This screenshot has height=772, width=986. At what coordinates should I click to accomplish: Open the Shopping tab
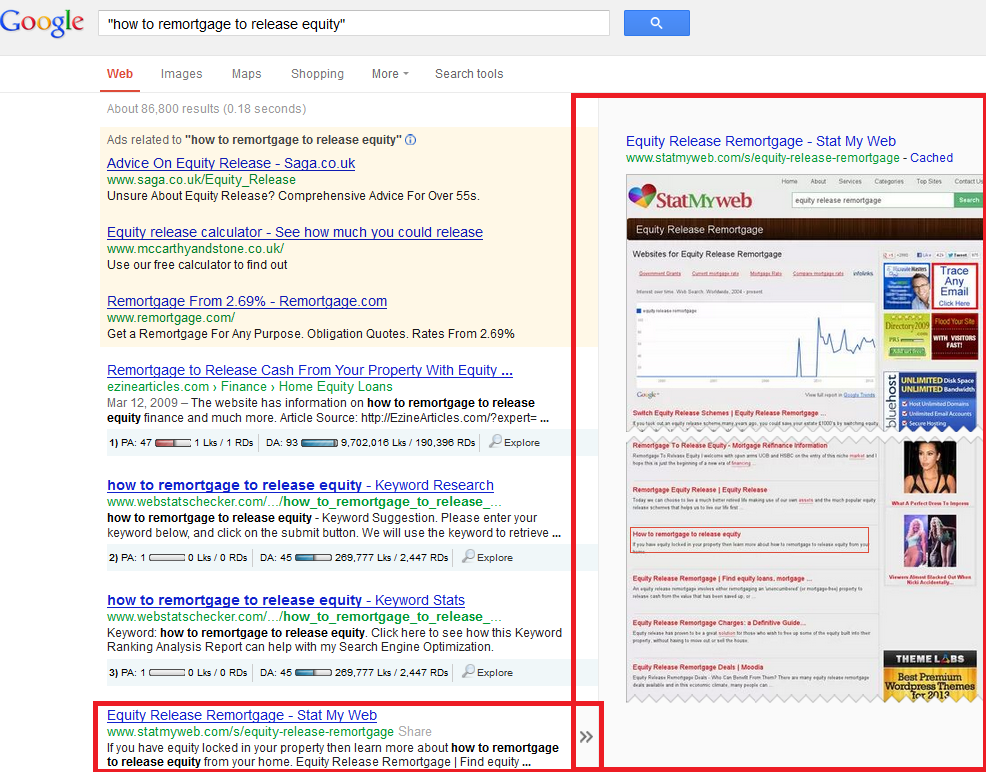[x=317, y=74]
